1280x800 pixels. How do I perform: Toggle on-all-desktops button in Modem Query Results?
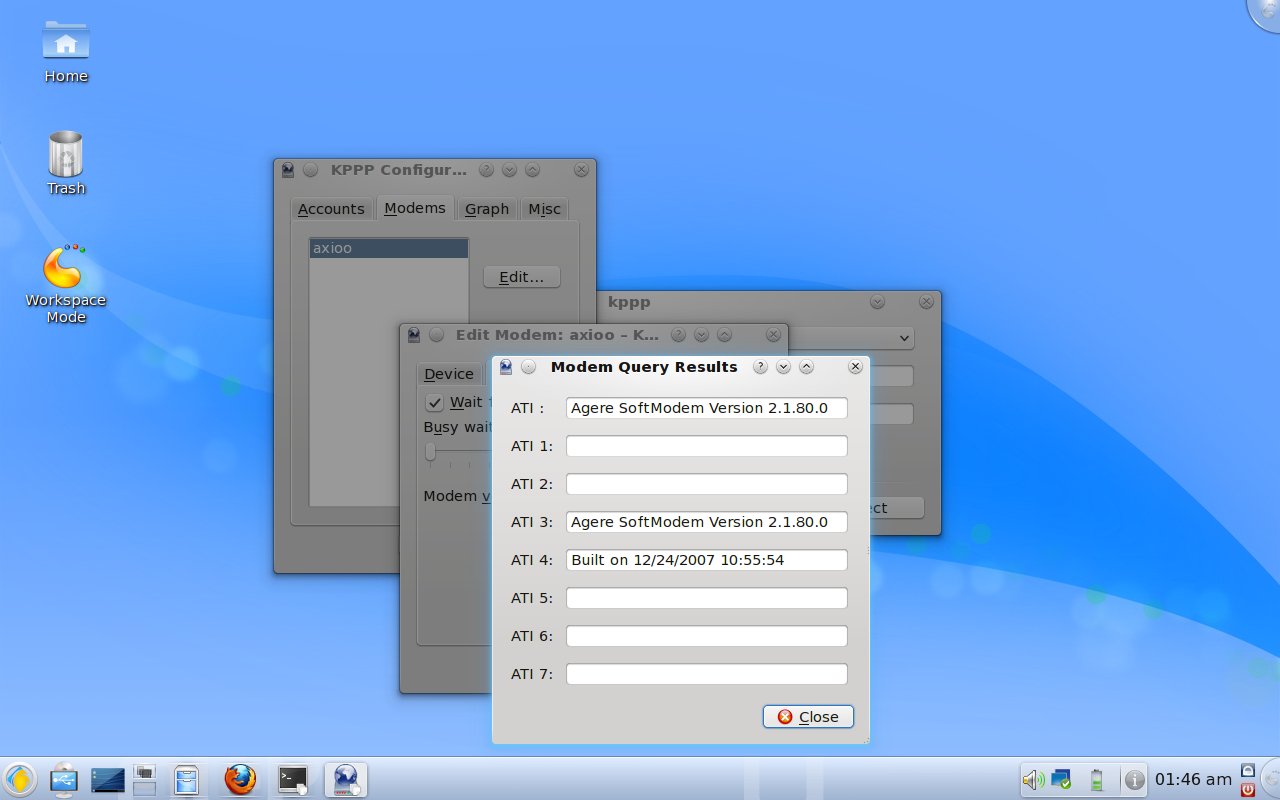click(529, 367)
